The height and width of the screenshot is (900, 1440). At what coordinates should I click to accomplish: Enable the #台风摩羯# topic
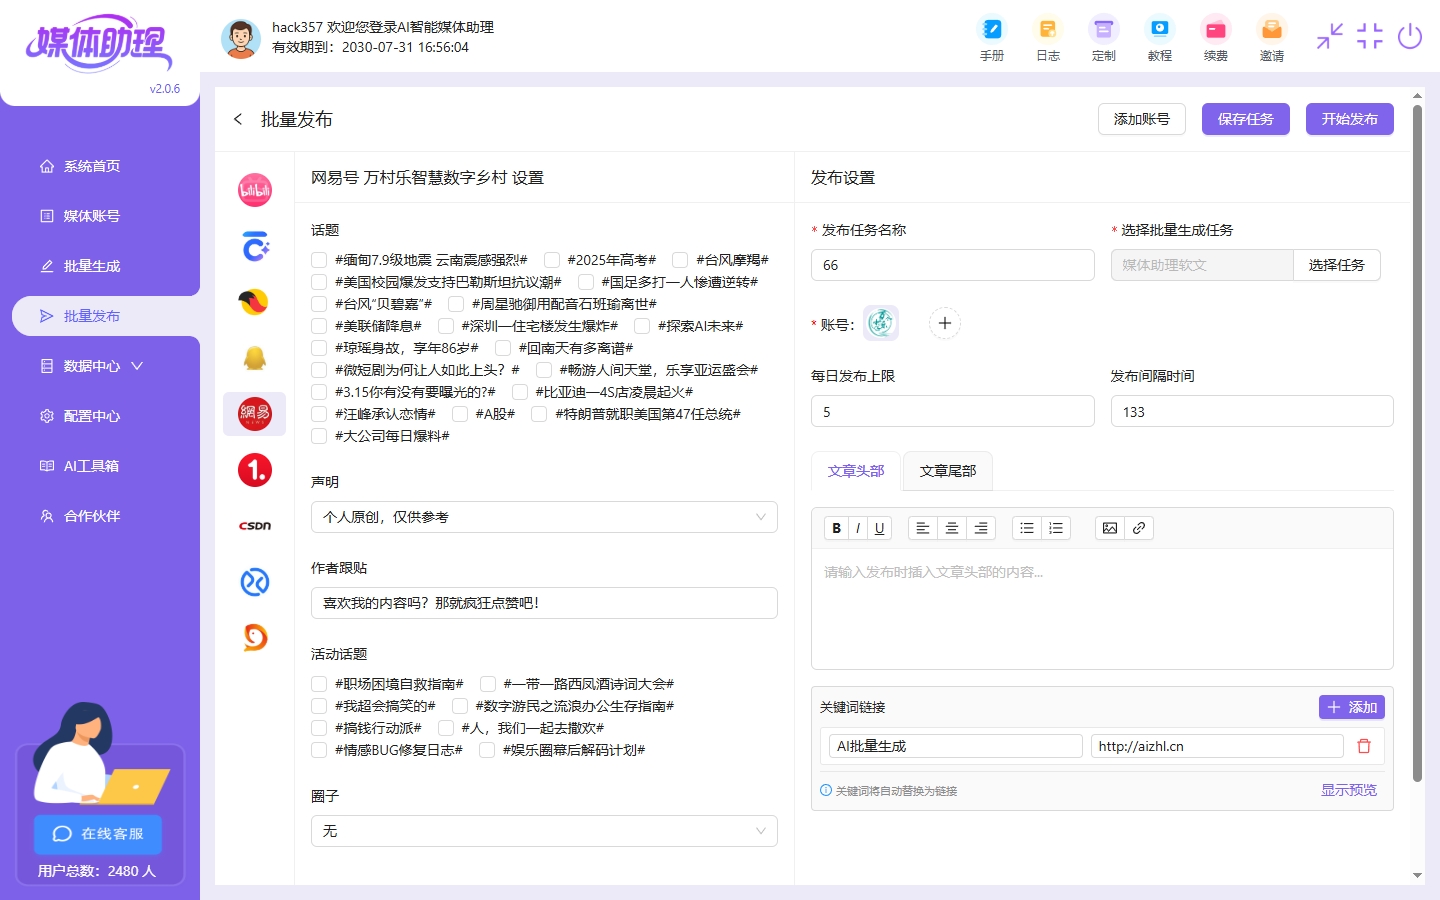(x=679, y=259)
